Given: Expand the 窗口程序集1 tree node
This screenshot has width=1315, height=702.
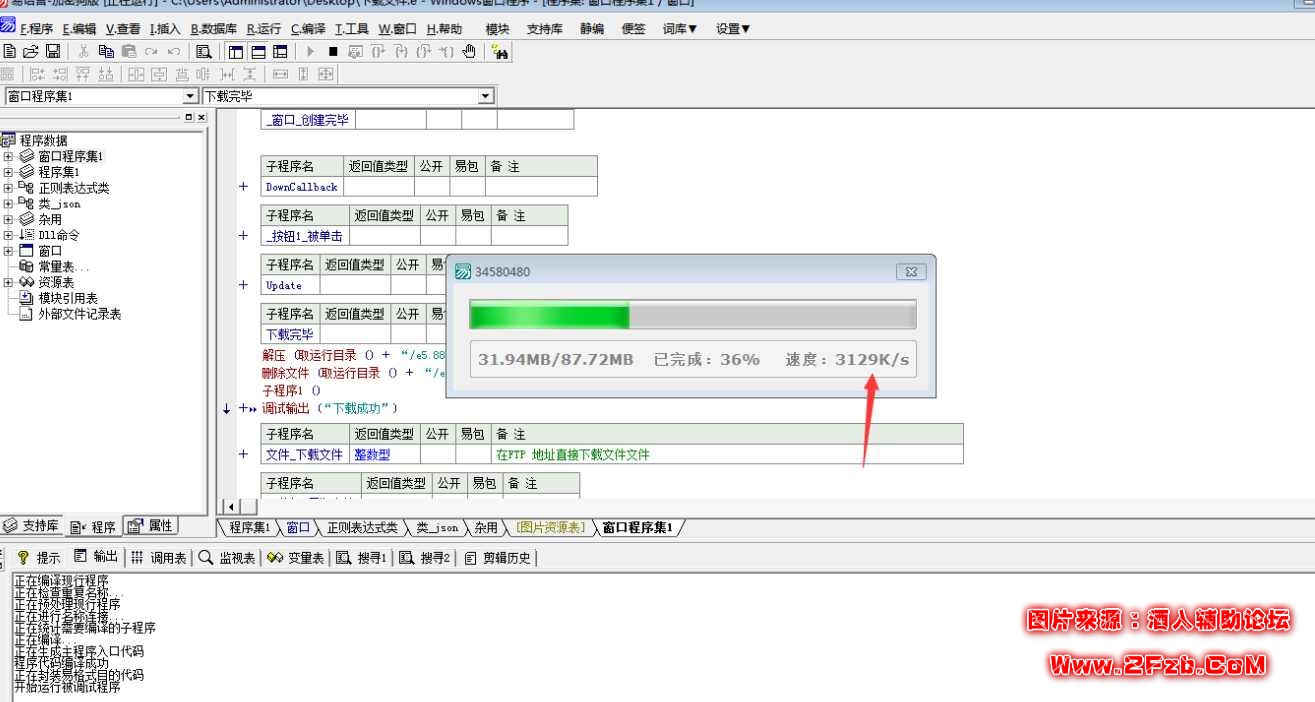Looking at the screenshot, I should tap(9, 157).
